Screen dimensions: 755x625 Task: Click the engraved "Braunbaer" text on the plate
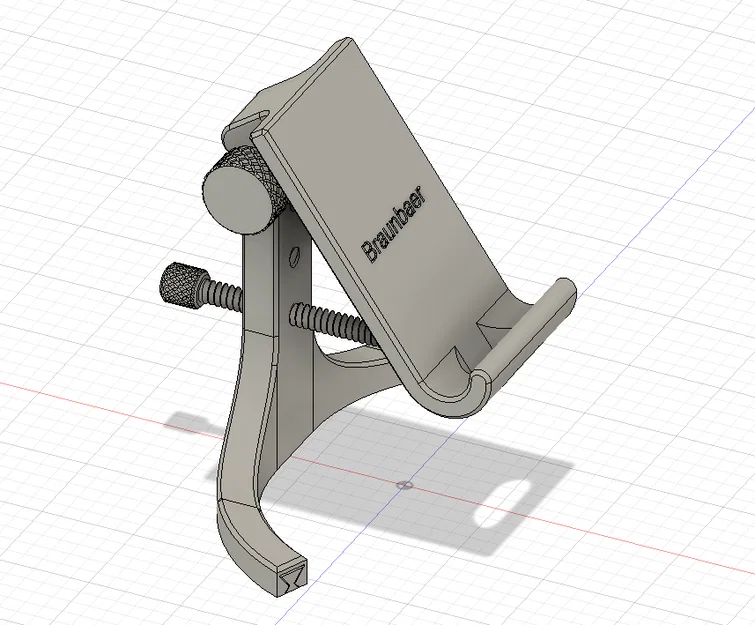(x=393, y=225)
